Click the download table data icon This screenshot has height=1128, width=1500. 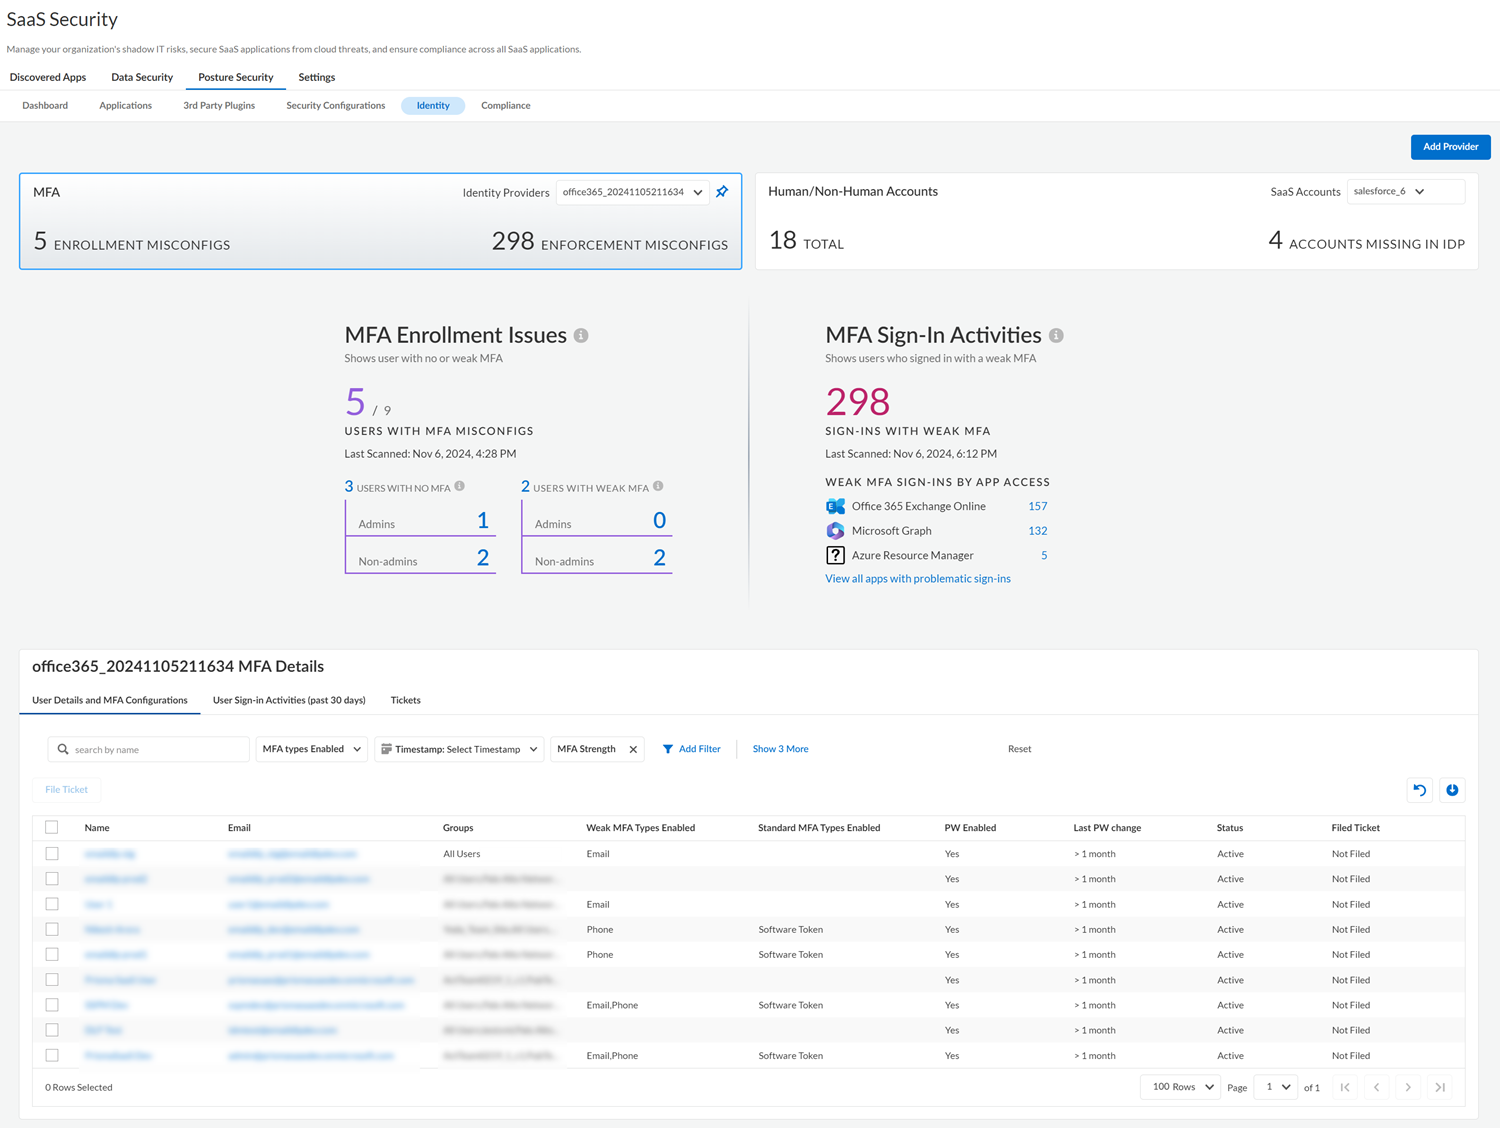pos(1452,790)
